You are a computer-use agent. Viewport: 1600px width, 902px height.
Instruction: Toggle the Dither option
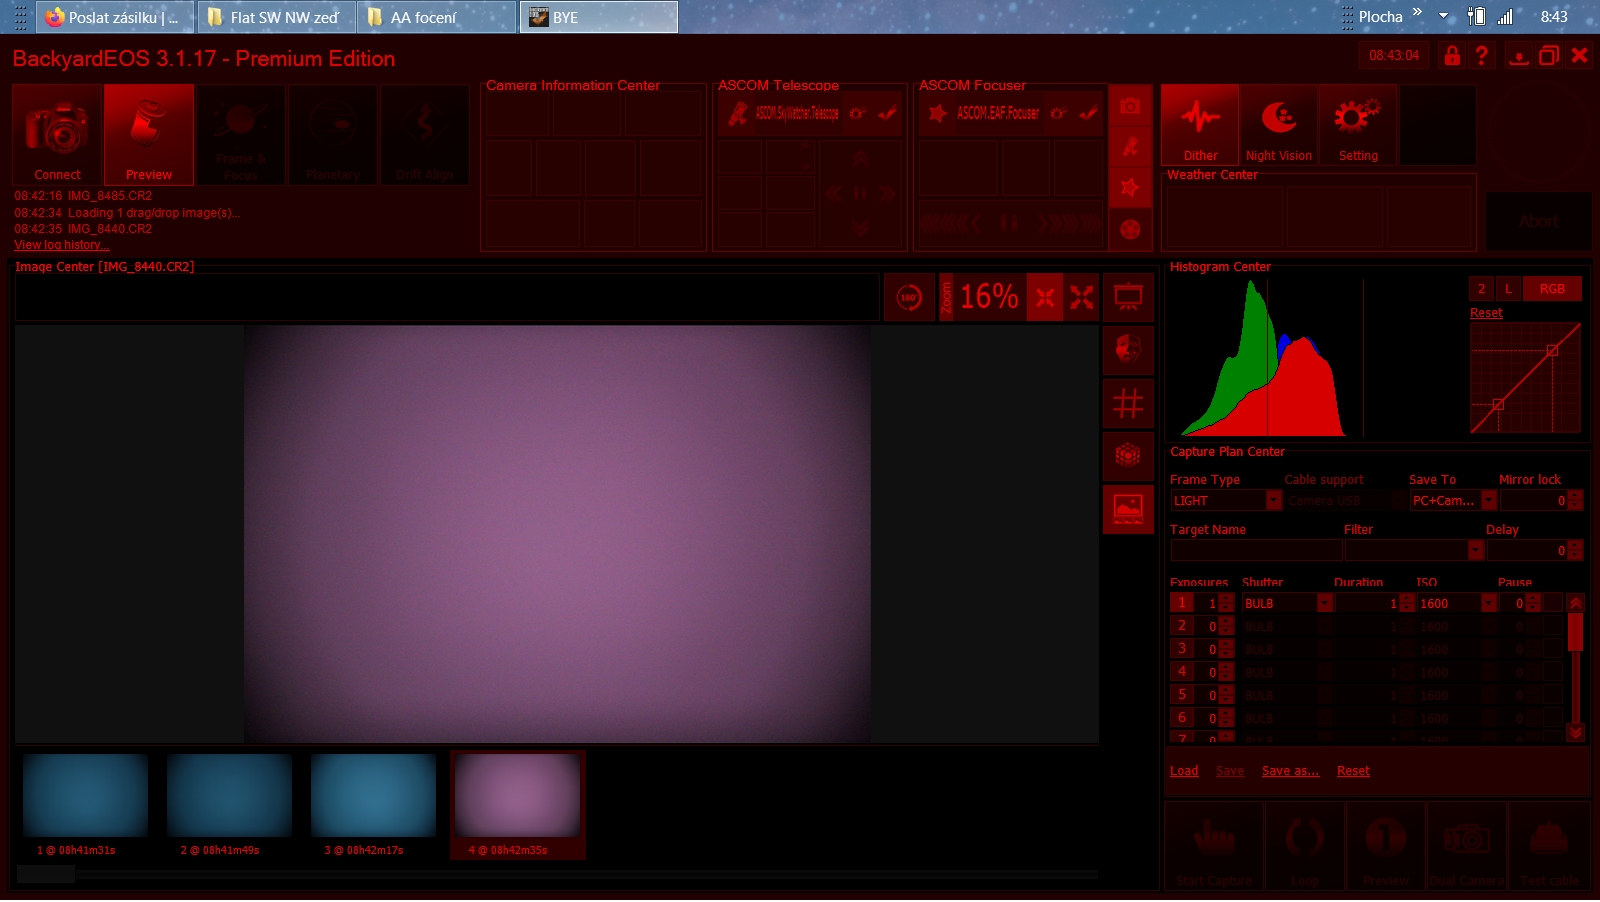(1200, 124)
